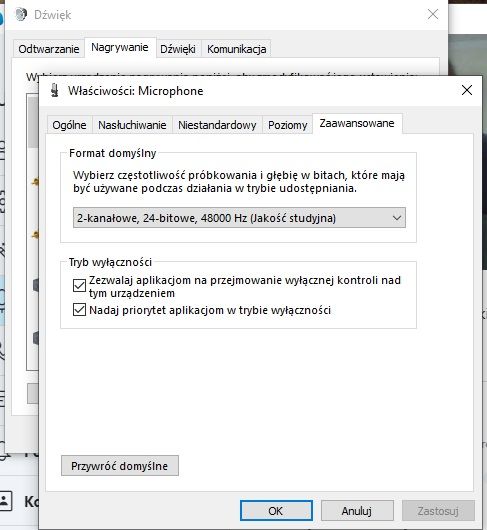Screen dimensions: 487x530
Task: Switch to the Ogólne tab
Action: click(x=69, y=125)
